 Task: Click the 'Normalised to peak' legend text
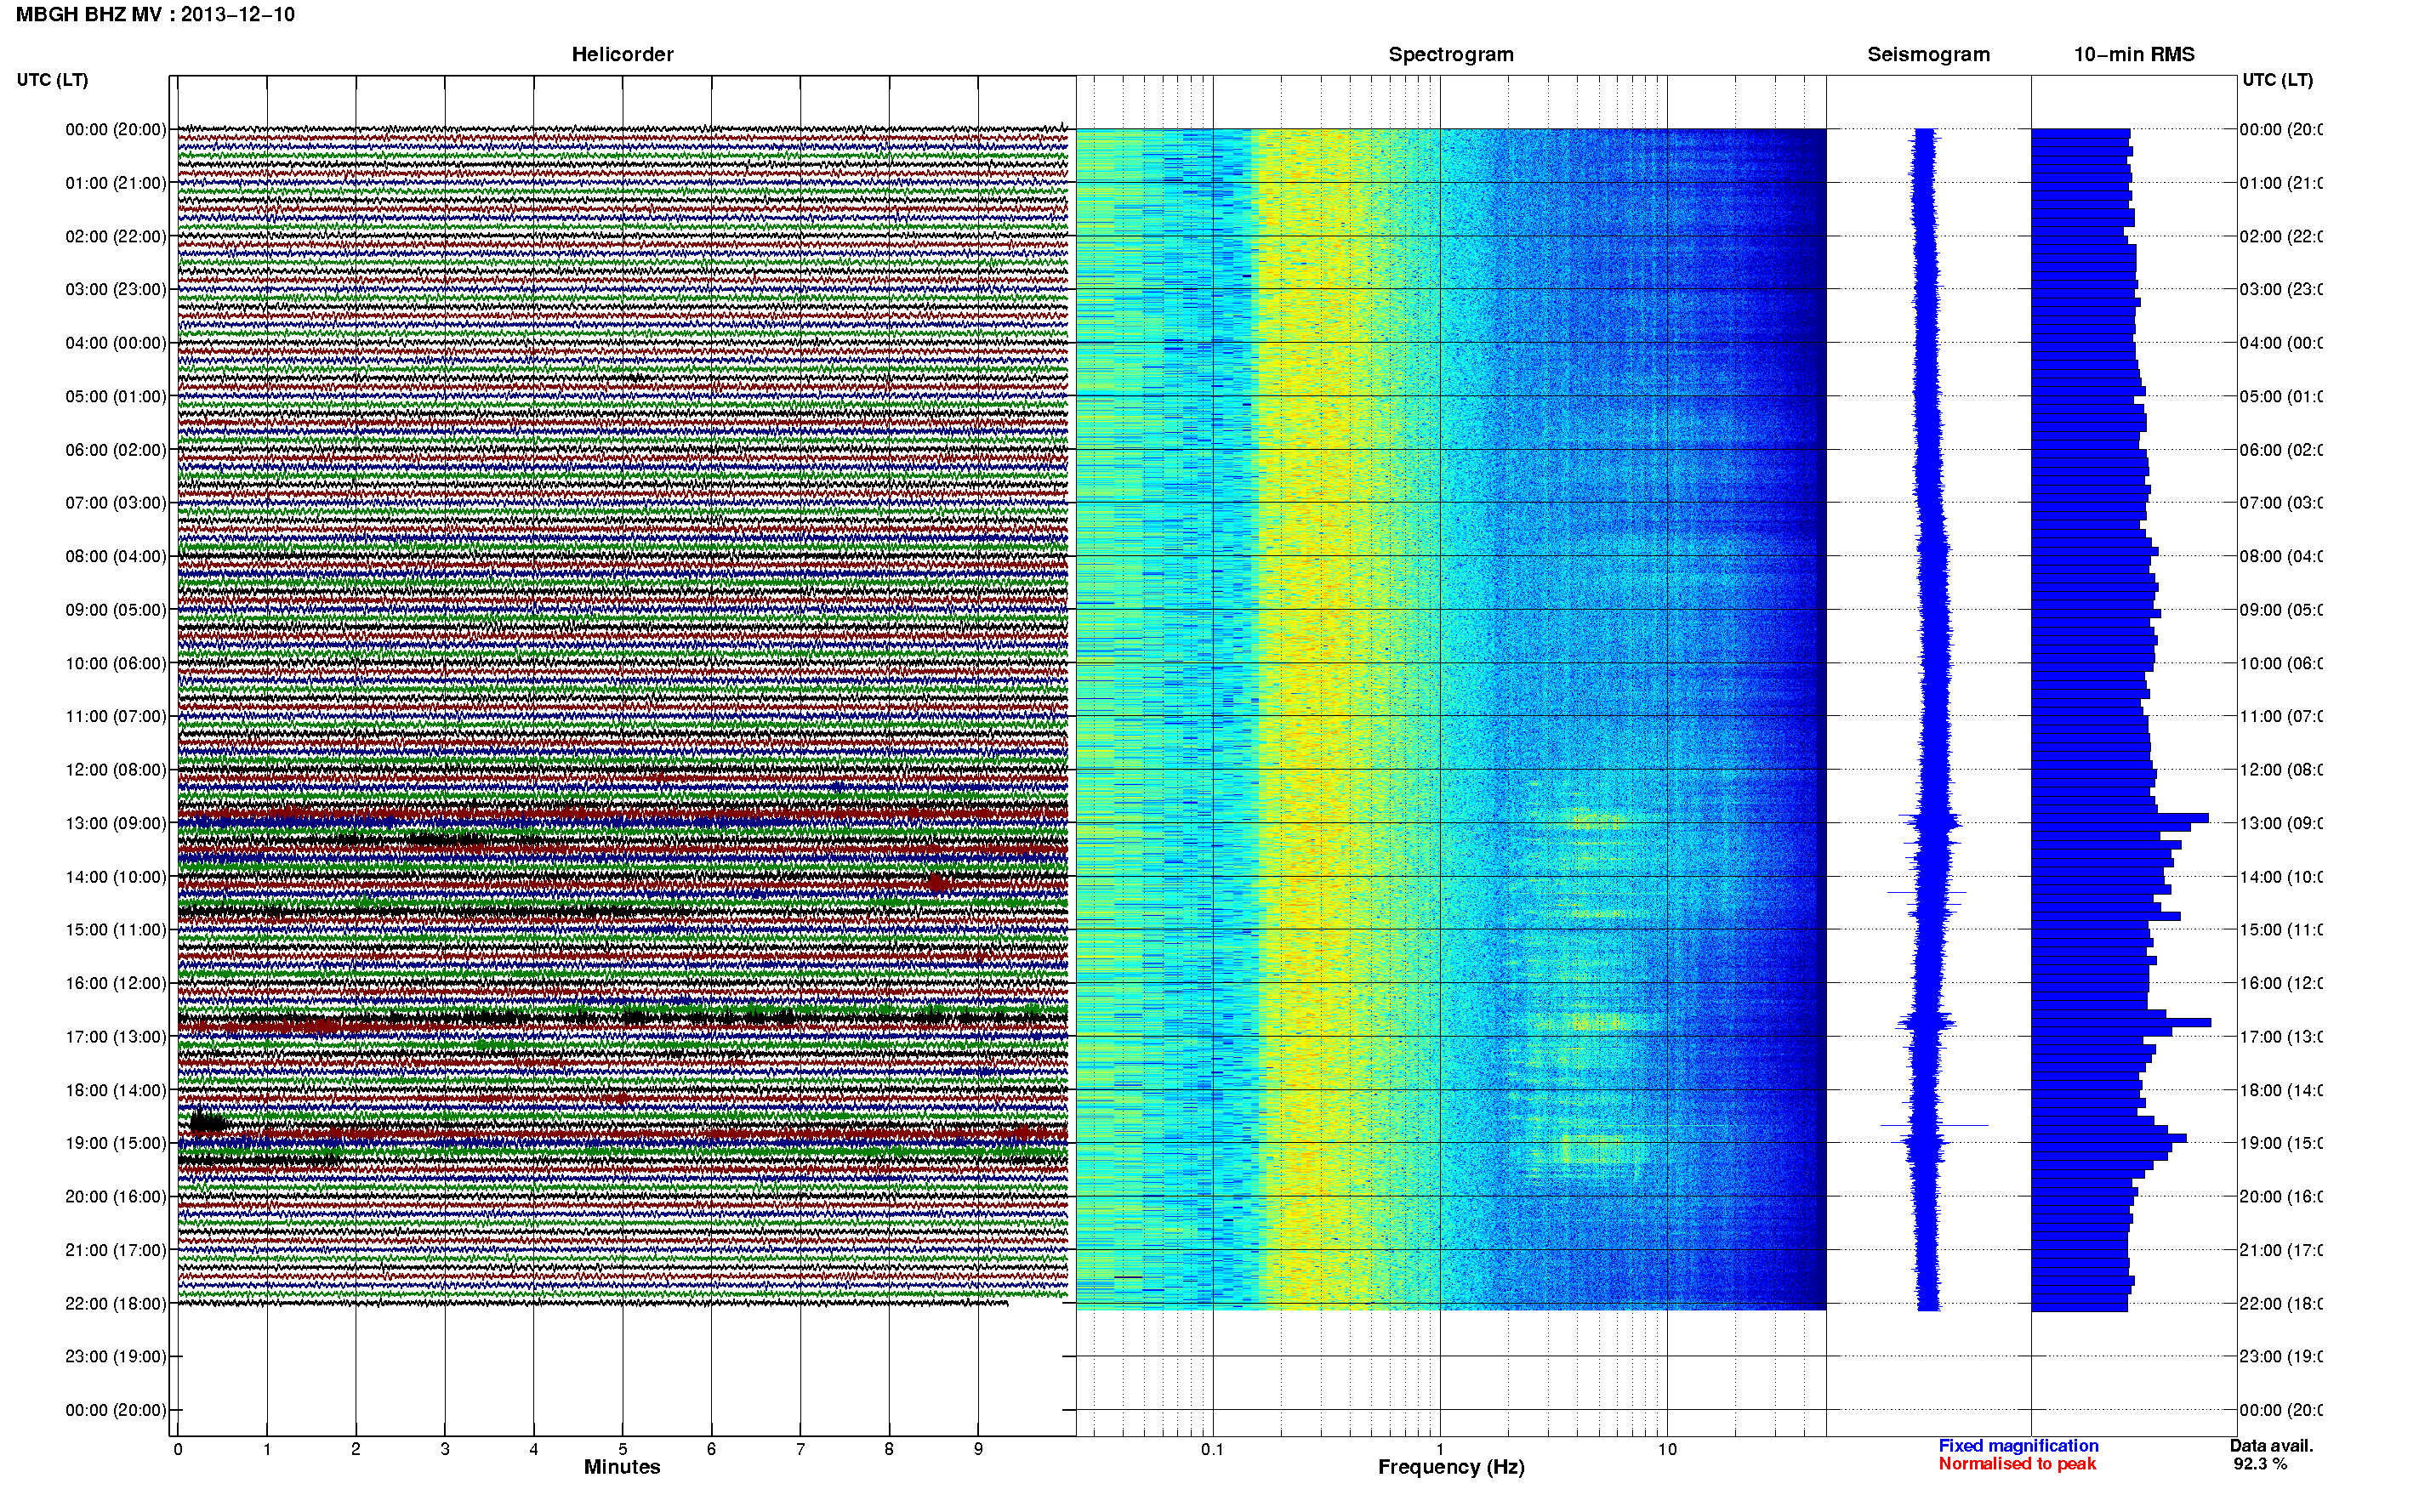click(x=2017, y=1464)
